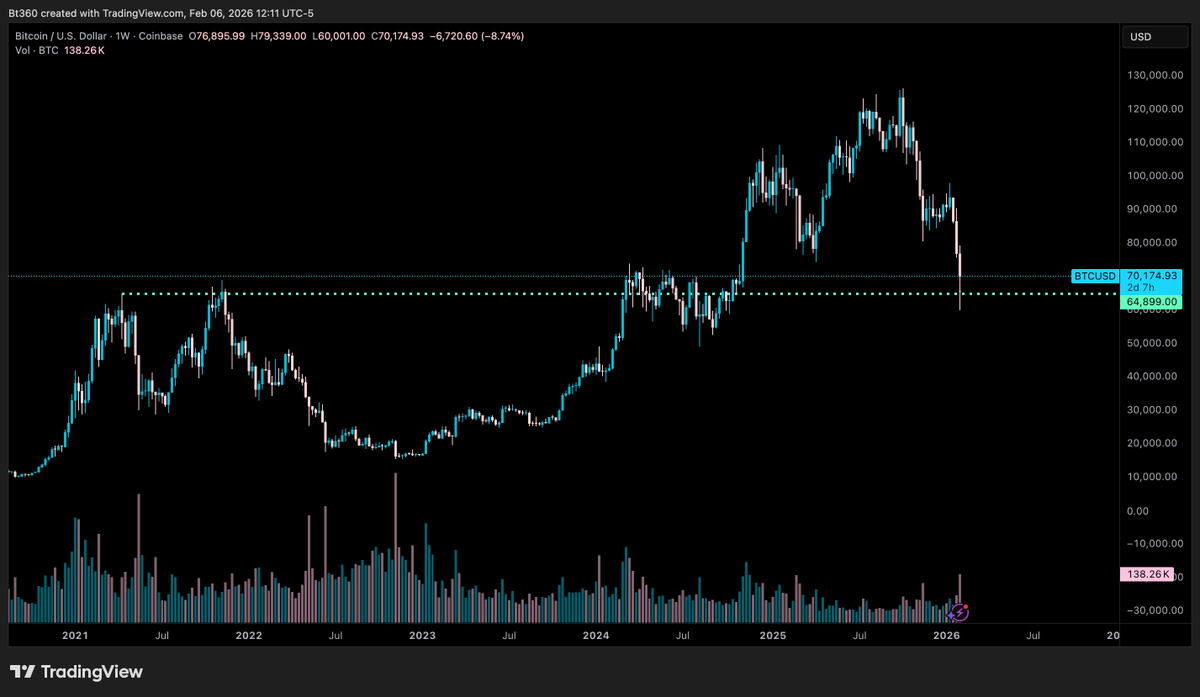Click the 2023 label on the time axis
1200x697 pixels.
[x=422, y=635]
